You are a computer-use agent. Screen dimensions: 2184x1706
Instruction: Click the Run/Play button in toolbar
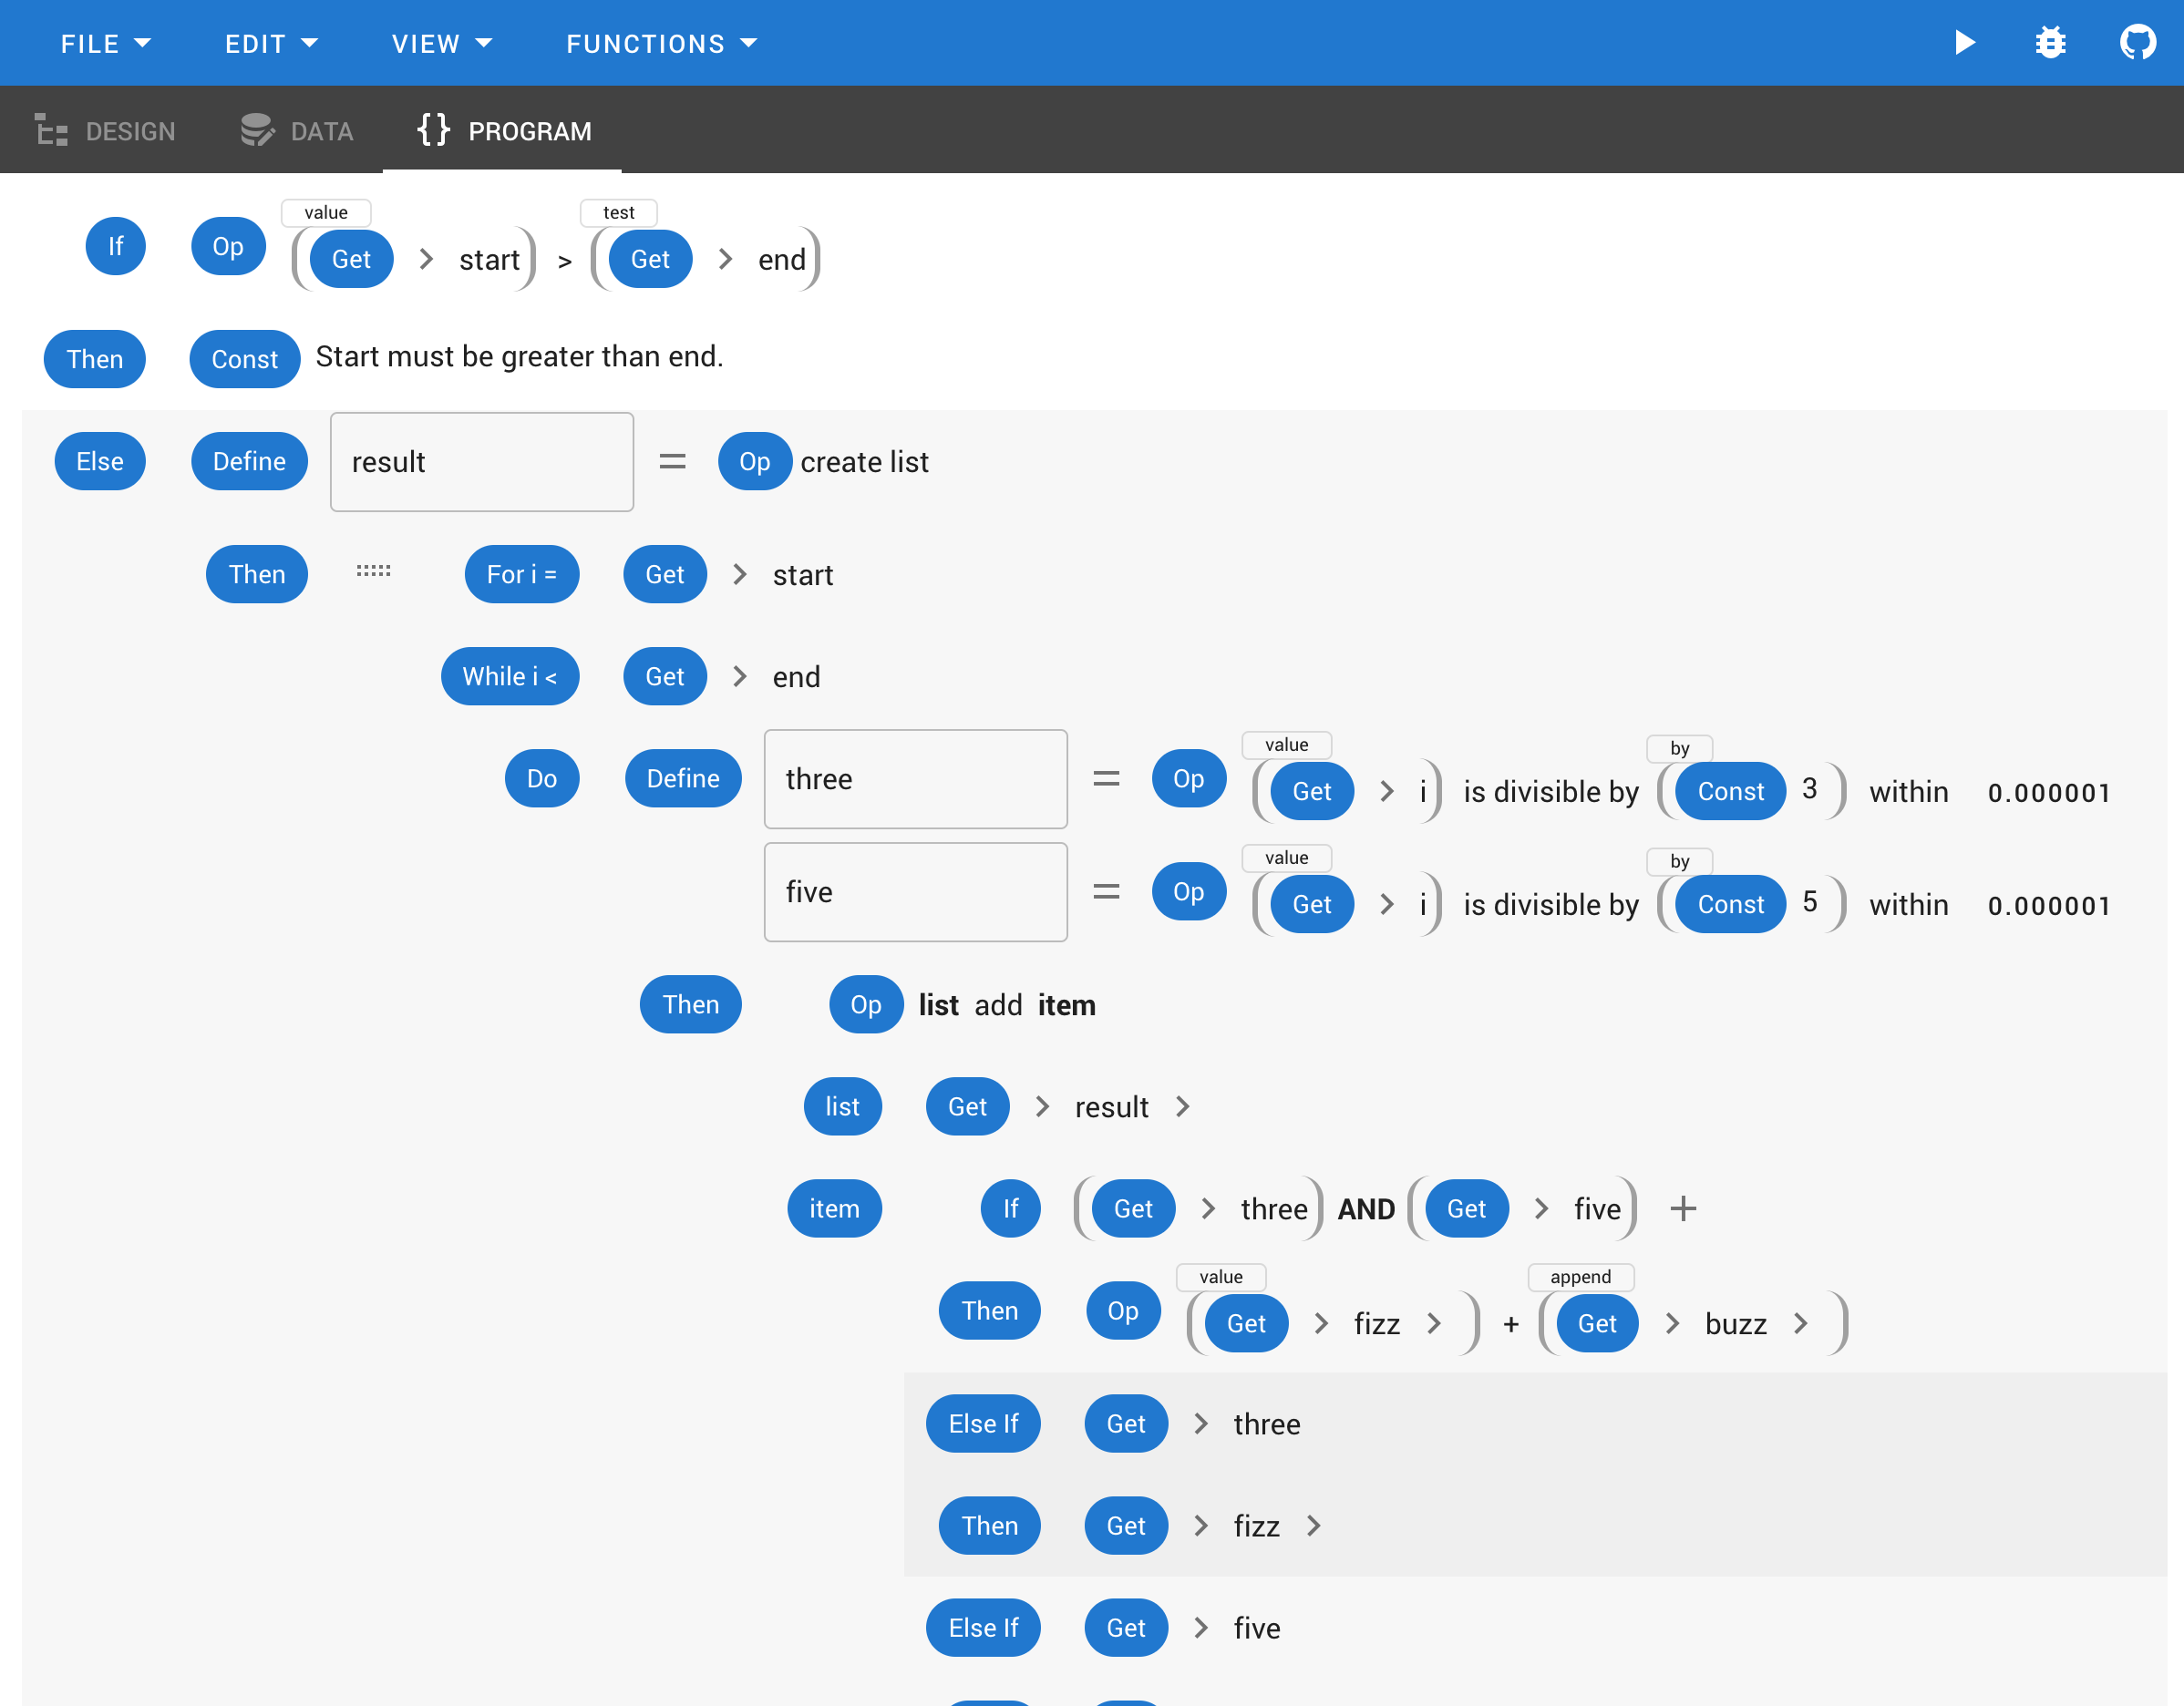[x=1966, y=43]
